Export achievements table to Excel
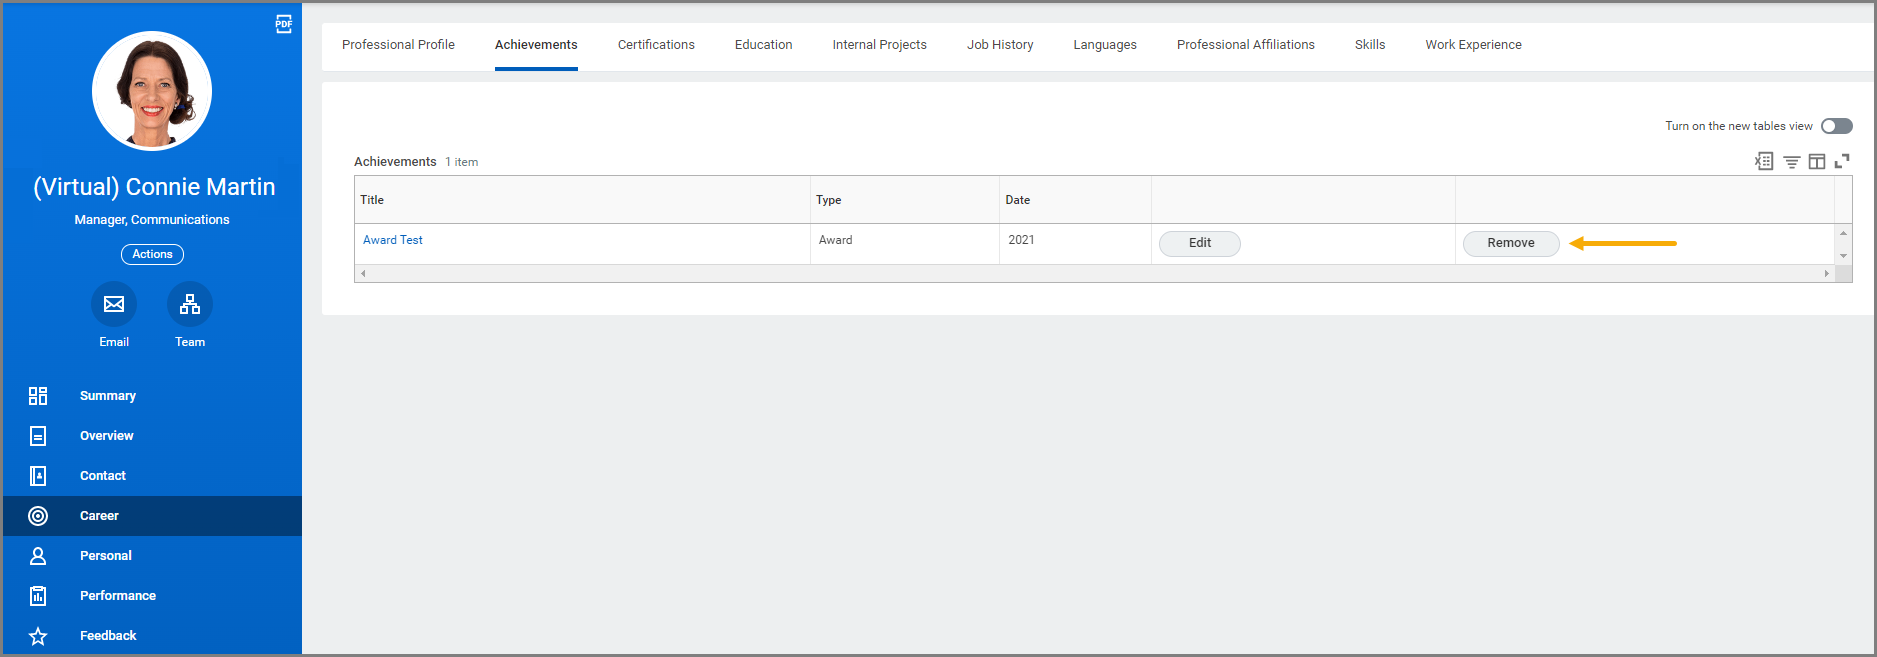Screen dimensions: 1877x657 tap(1764, 161)
